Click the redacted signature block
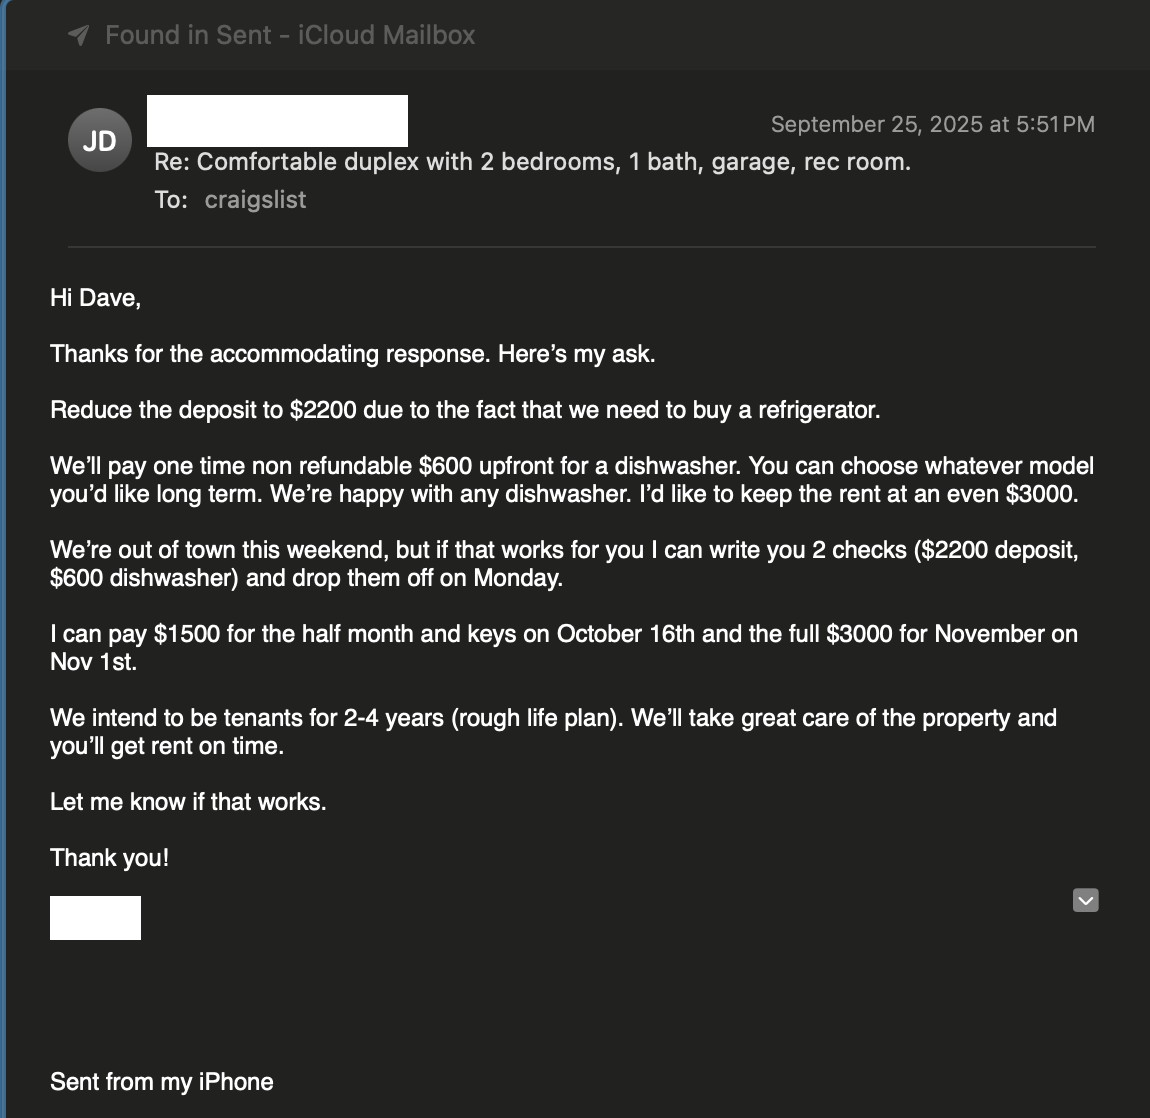The width and height of the screenshot is (1150, 1118). point(95,917)
